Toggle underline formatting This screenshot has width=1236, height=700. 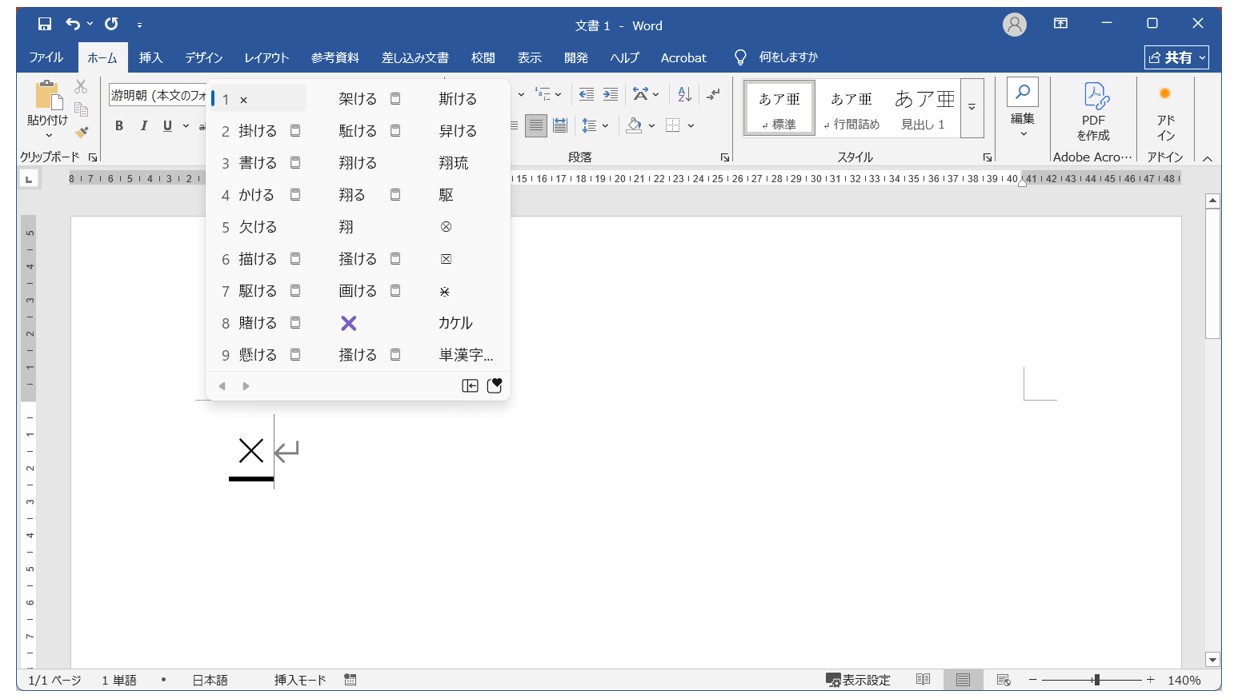pyautogui.click(x=167, y=126)
